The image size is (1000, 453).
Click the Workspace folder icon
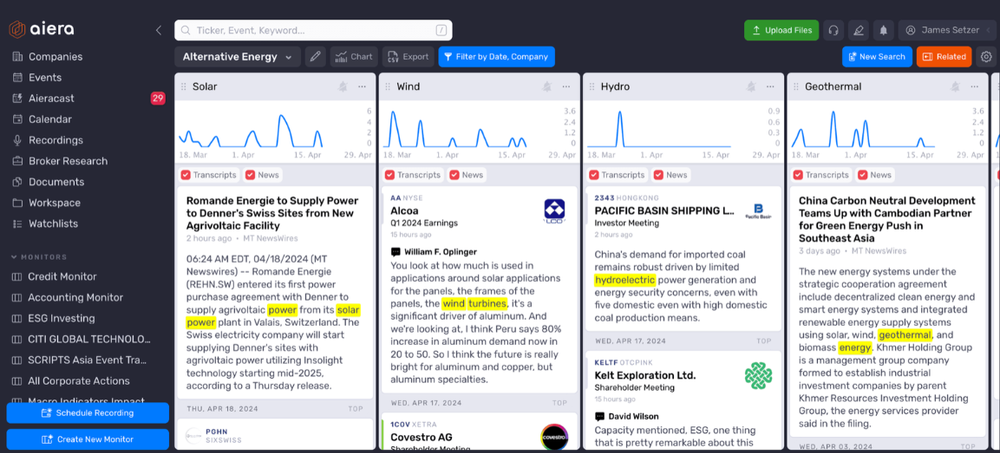tap(17, 203)
